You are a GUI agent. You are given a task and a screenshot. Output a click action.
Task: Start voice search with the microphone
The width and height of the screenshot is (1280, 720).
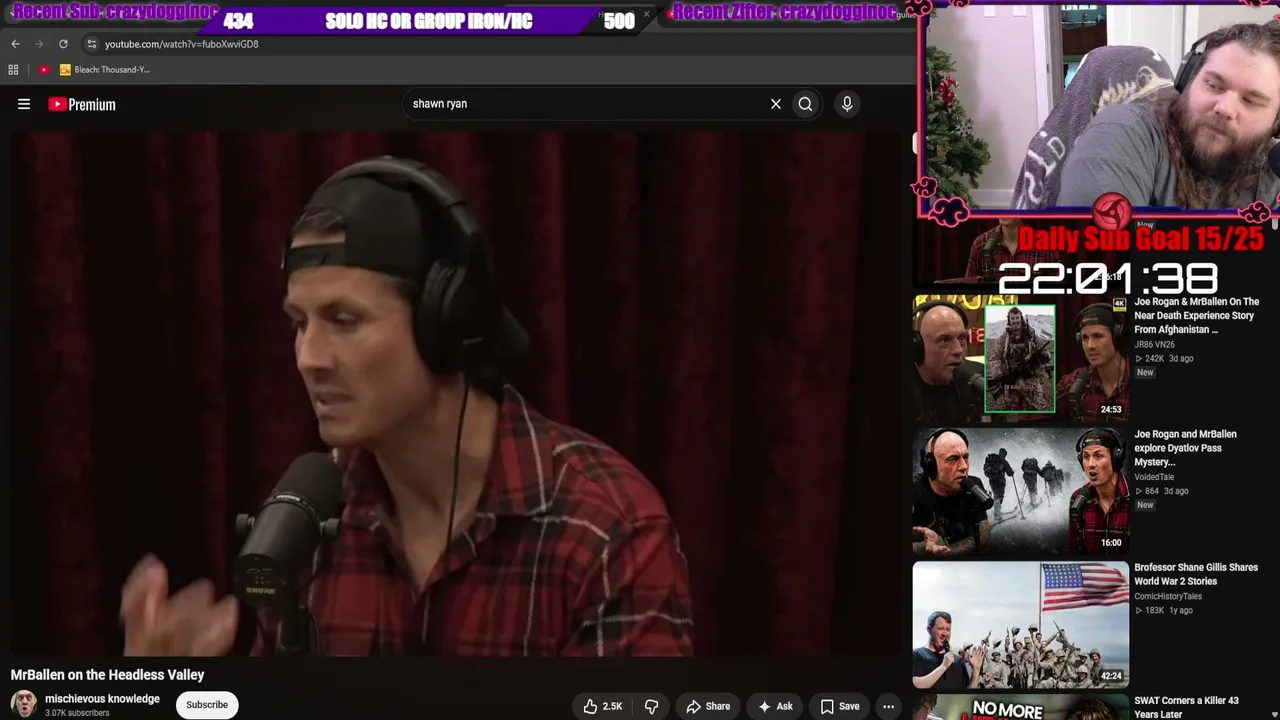pos(847,104)
